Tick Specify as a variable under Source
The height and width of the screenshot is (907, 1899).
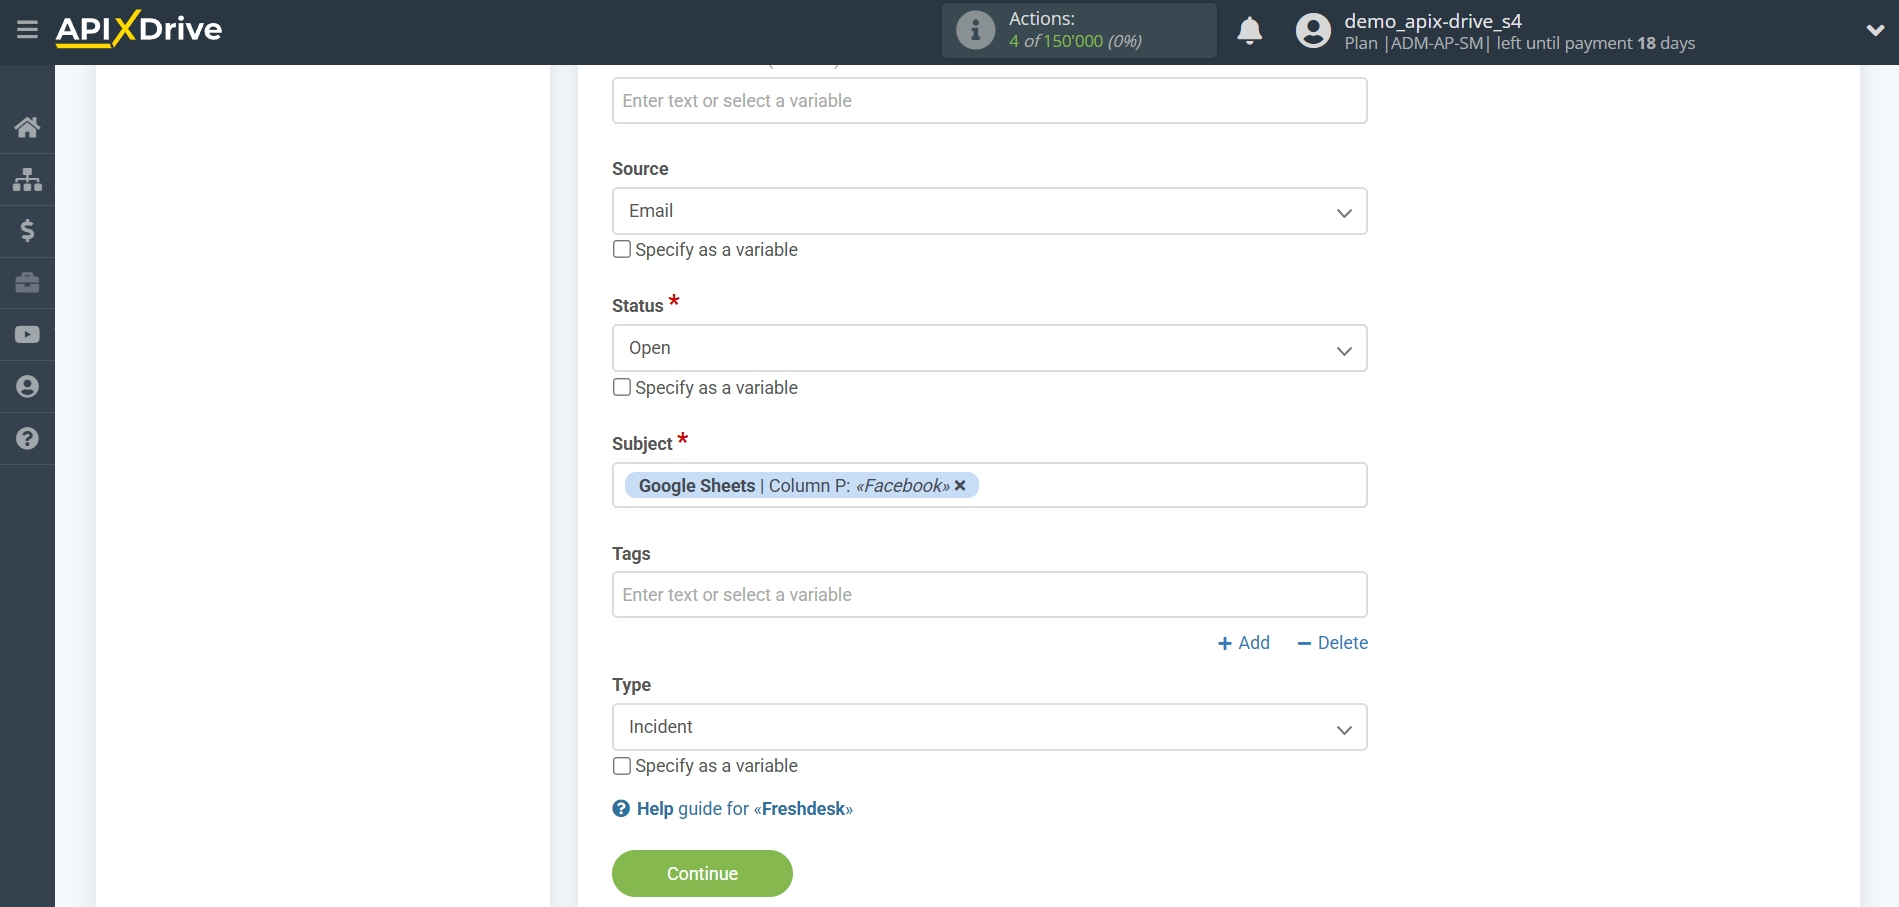[x=622, y=249]
